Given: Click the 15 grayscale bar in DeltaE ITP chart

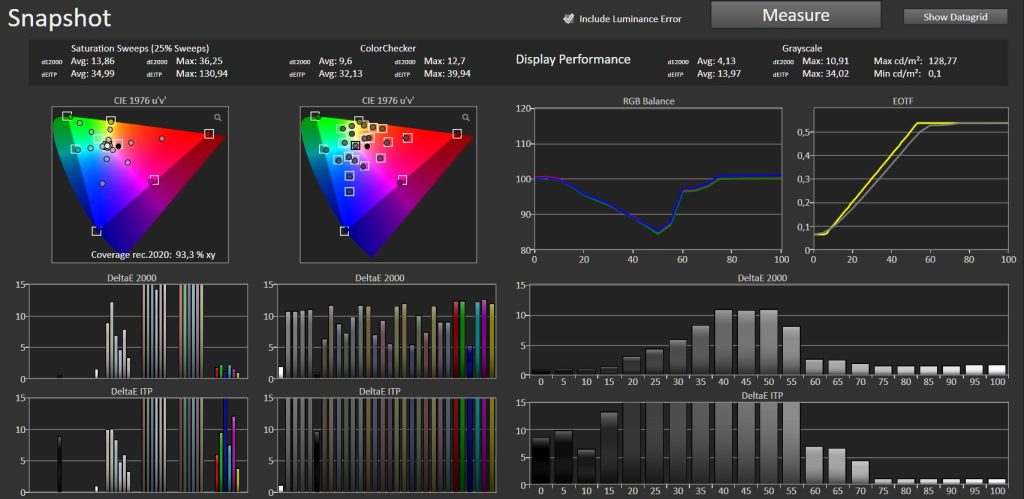Looking at the screenshot, I should [609, 448].
